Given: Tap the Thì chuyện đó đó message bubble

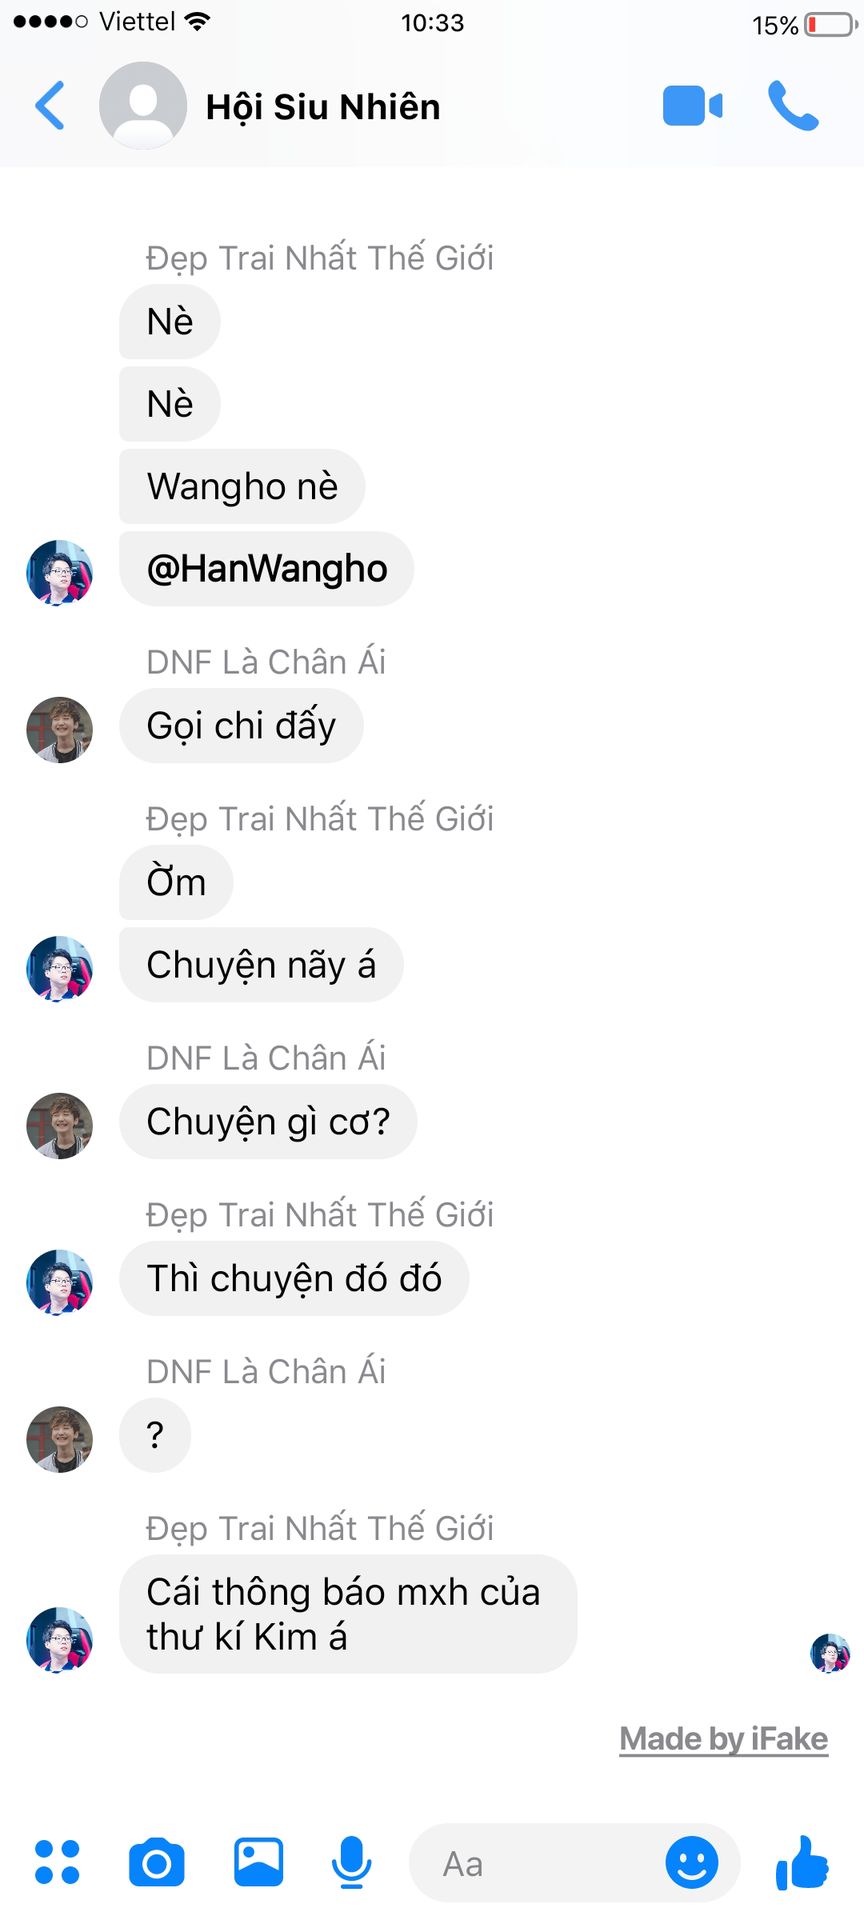Looking at the screenshot, I should point(294,1279).
